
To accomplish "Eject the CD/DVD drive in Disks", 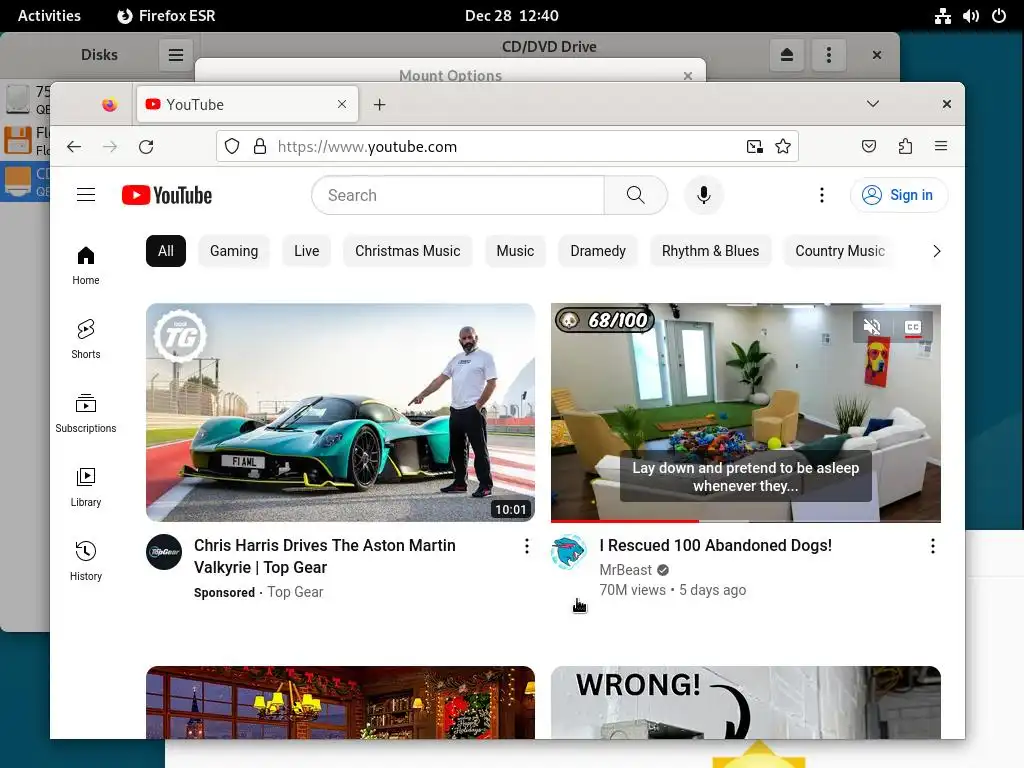I will (x=787, y=55).
